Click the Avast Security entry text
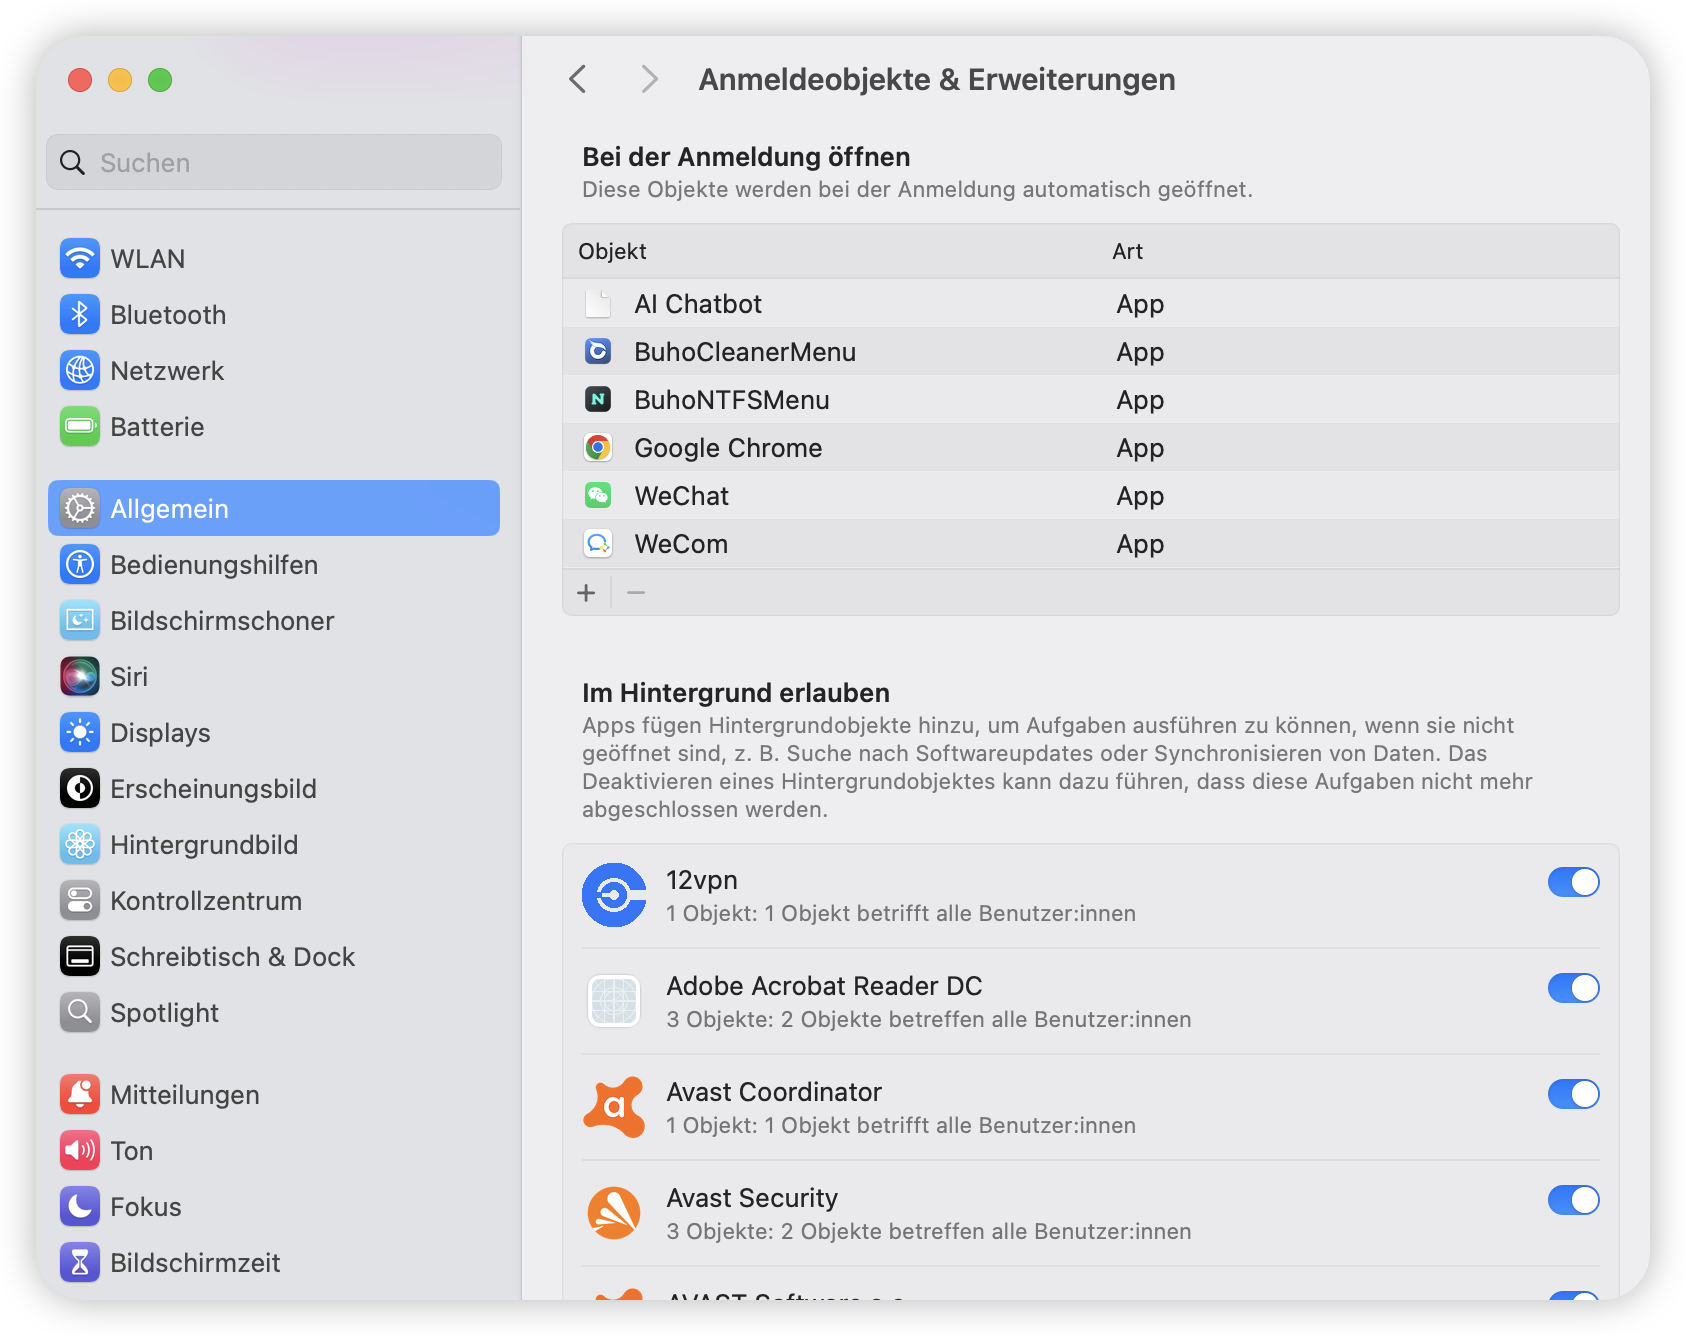The image size is (1686, 1336). (x=752, y=1198)
